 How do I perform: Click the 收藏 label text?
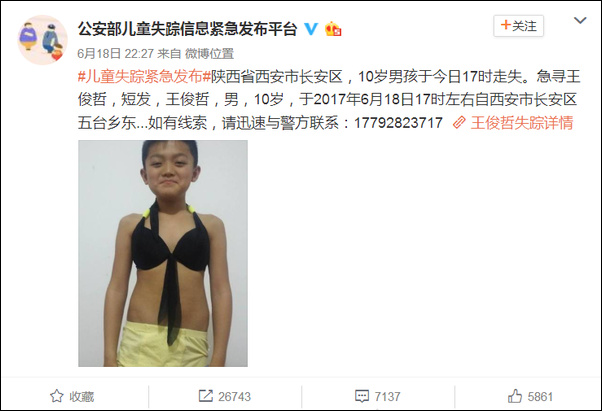point(81,396)
